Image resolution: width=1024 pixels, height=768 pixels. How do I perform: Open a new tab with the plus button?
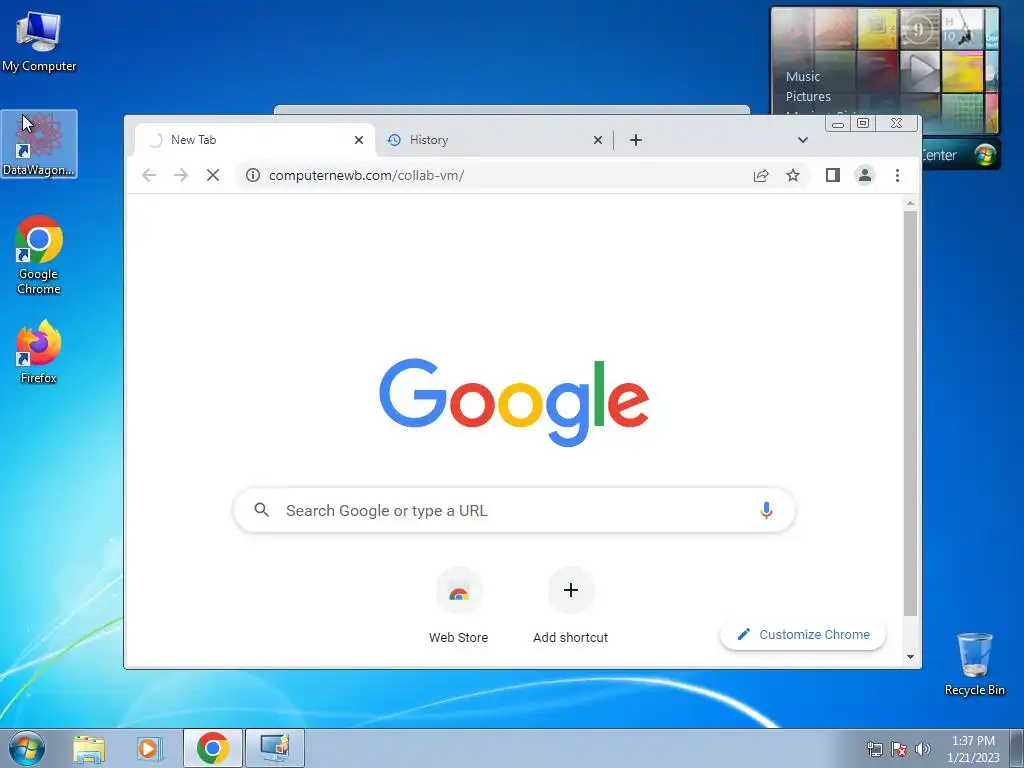click(x=635, y=140)
